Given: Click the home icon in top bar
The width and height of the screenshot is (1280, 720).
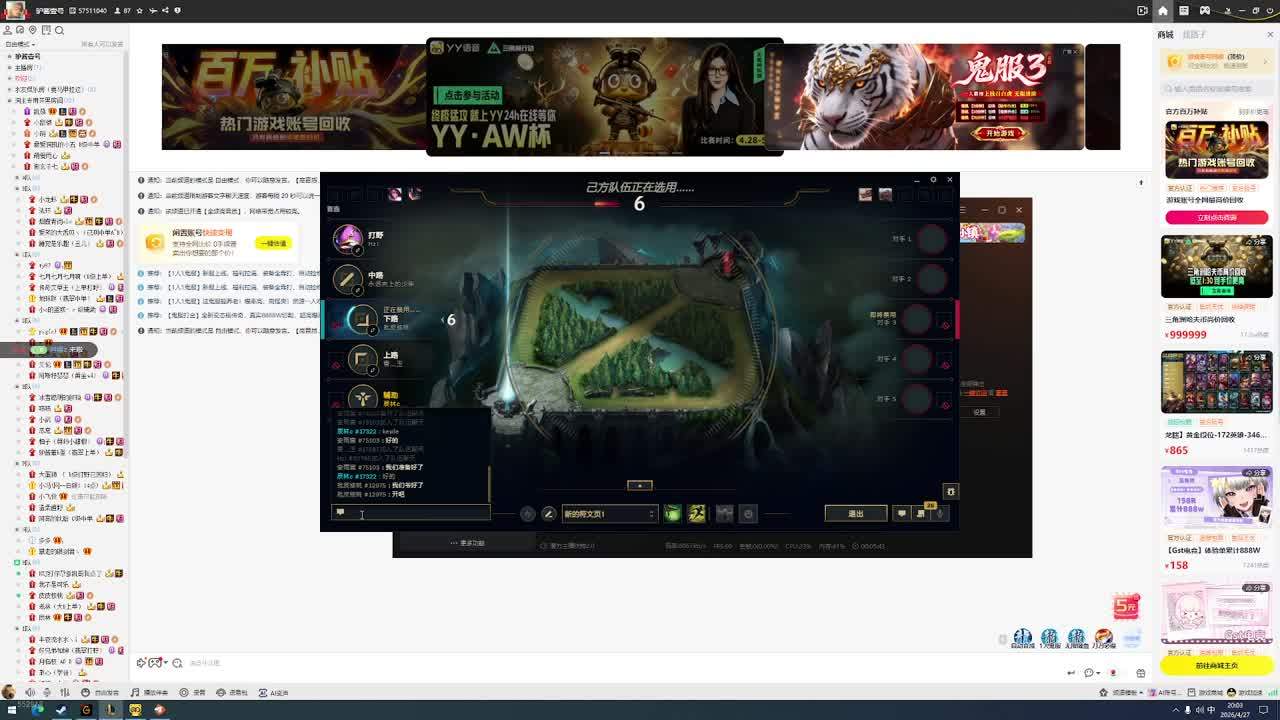Looking at the screenshot, I should point(1163,10).
